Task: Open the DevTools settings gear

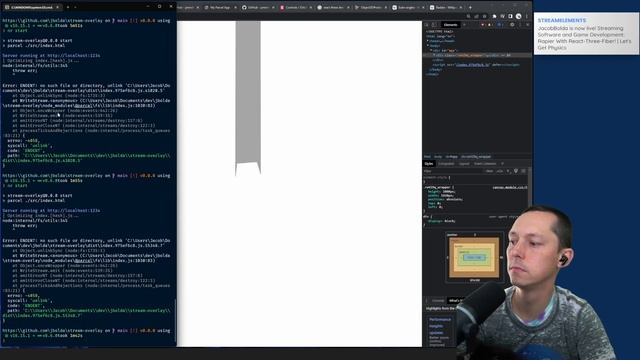Action: 512,25
